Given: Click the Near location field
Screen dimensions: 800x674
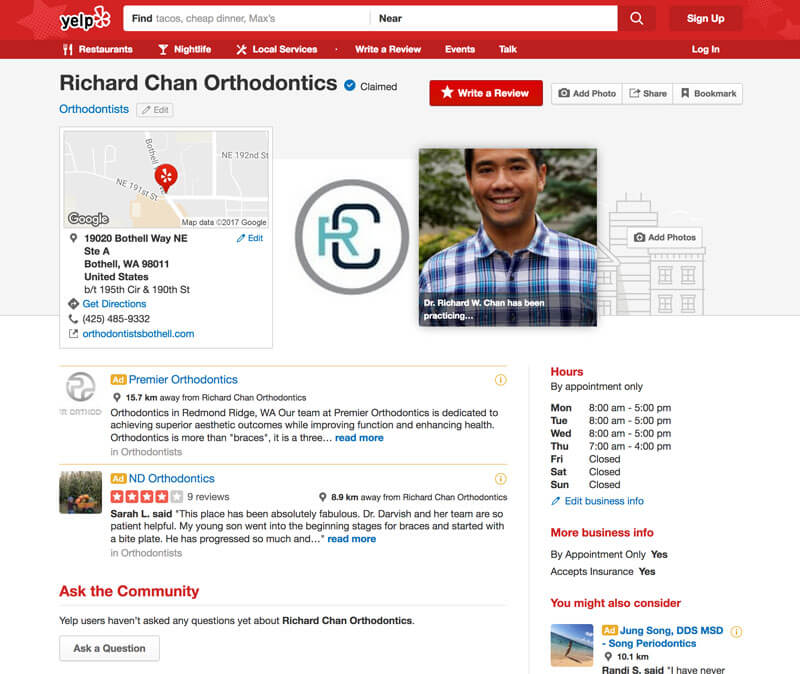Looking at the screenshot, I should click(494, 18).
